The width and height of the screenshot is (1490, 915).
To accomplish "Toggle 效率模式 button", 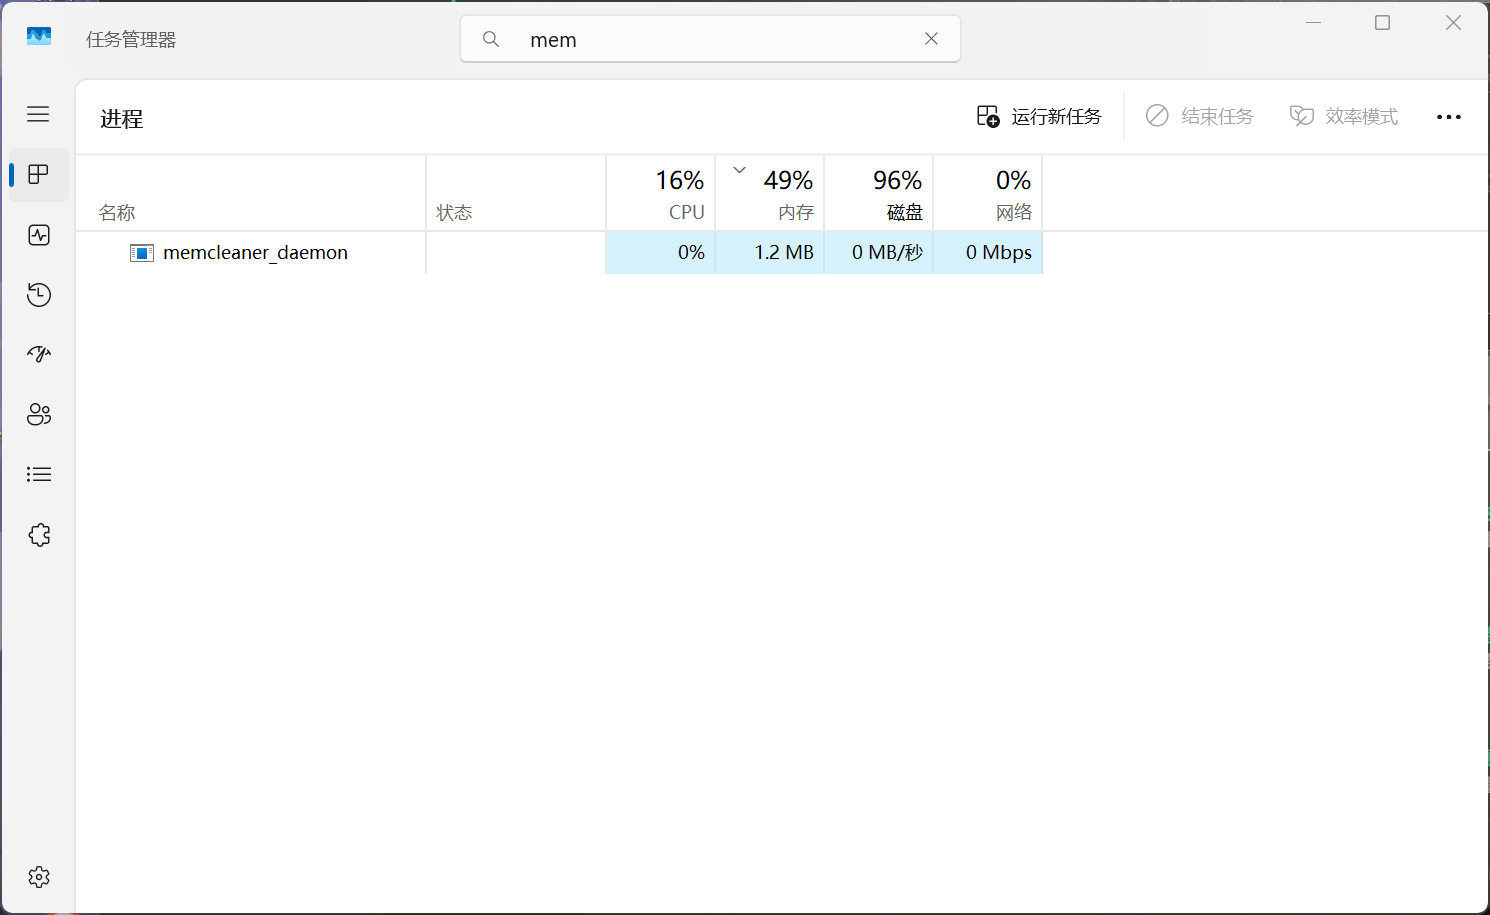I will coord(1344,117).
